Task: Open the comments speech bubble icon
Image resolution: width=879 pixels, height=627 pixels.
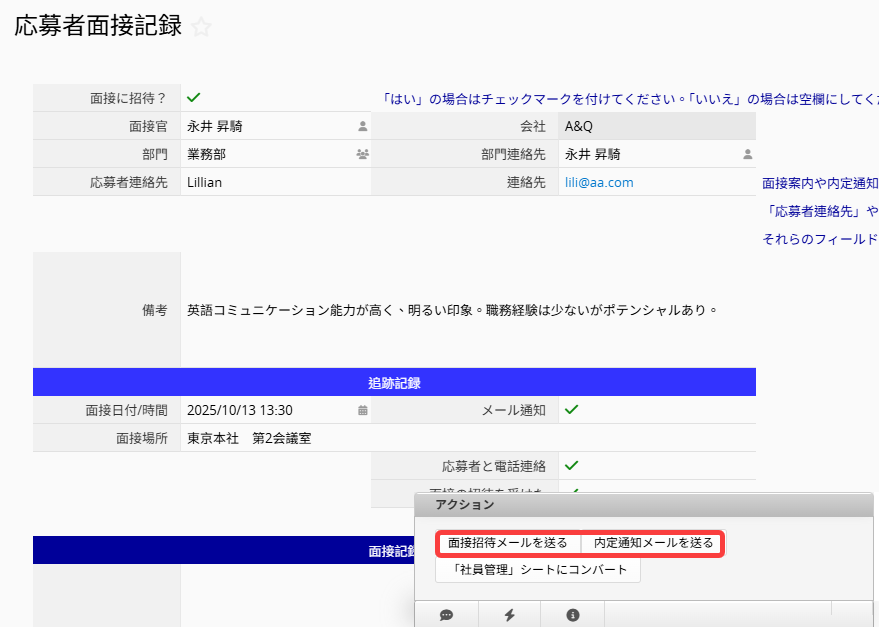Action: [447, 615]
